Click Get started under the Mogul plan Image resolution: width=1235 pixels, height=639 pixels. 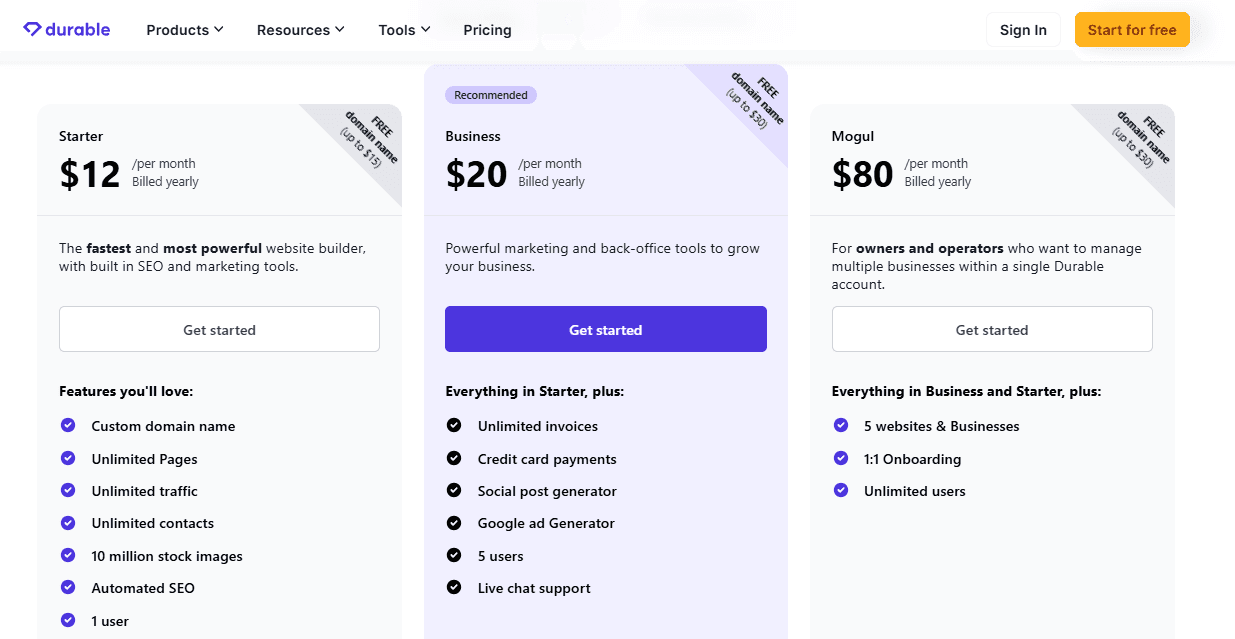991,328
